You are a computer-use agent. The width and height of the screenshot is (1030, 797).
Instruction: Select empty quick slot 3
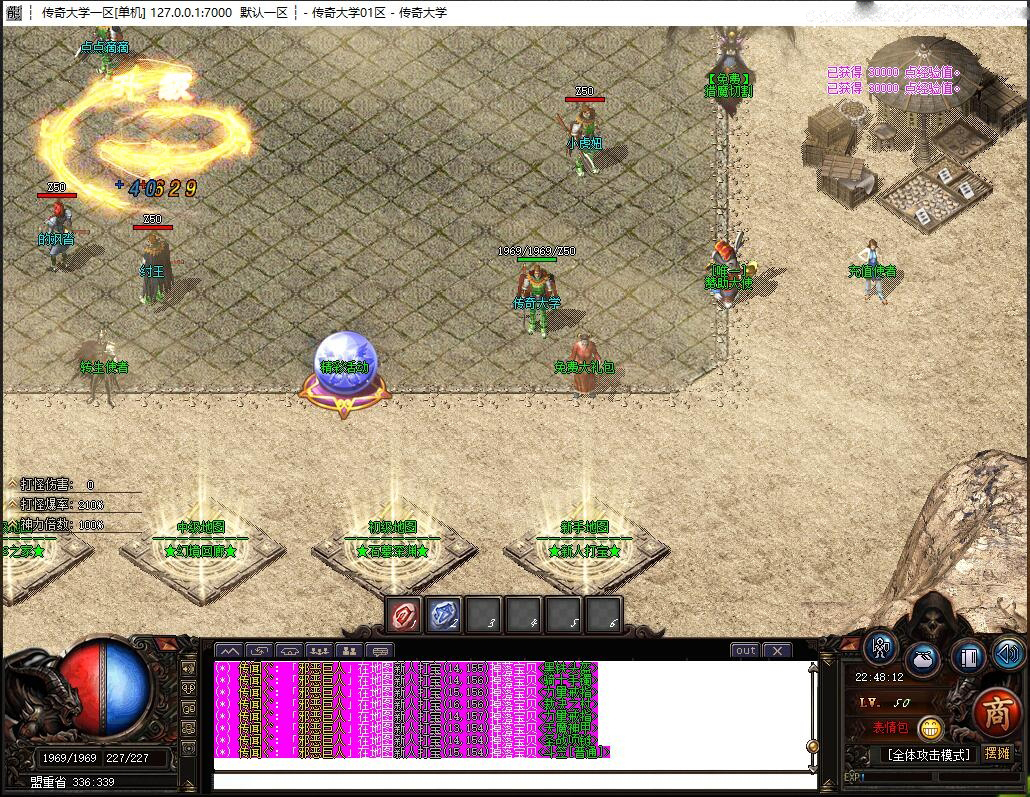(x=483, y=615)
